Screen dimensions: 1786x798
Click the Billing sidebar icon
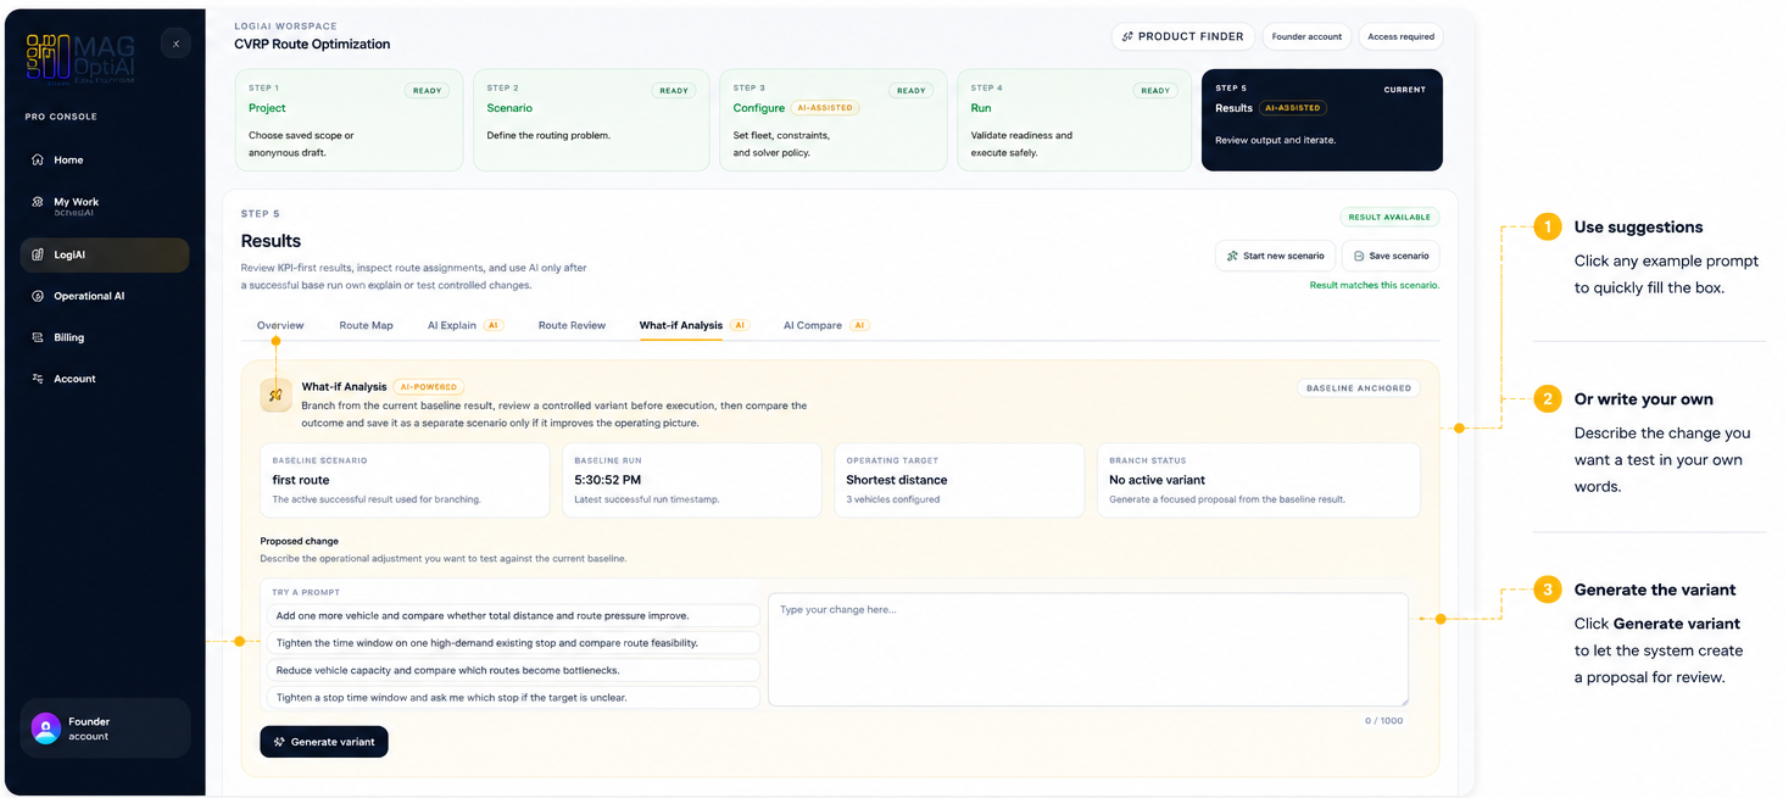point(37,338)
